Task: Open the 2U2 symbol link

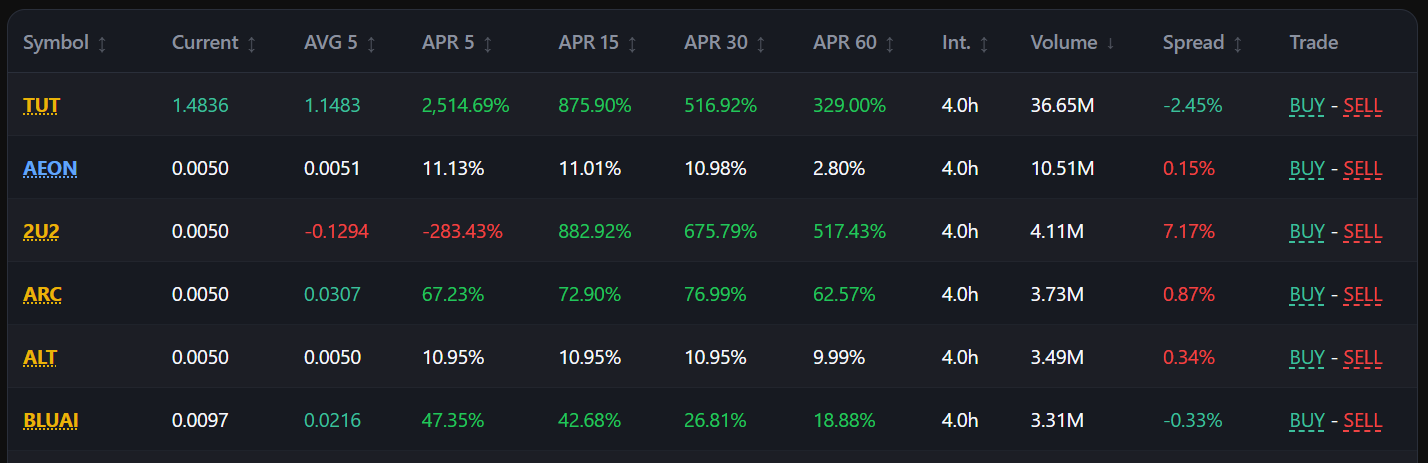Action: [x=42, y=231]
